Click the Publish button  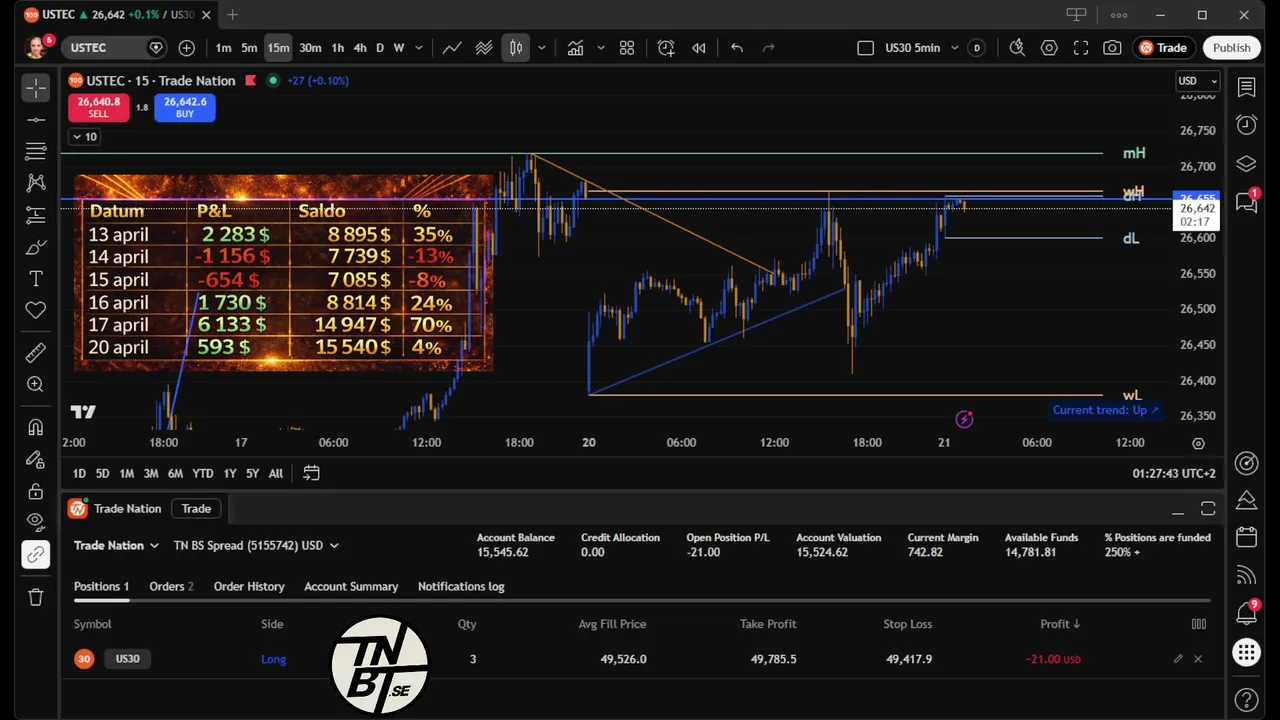(1231, 48)
